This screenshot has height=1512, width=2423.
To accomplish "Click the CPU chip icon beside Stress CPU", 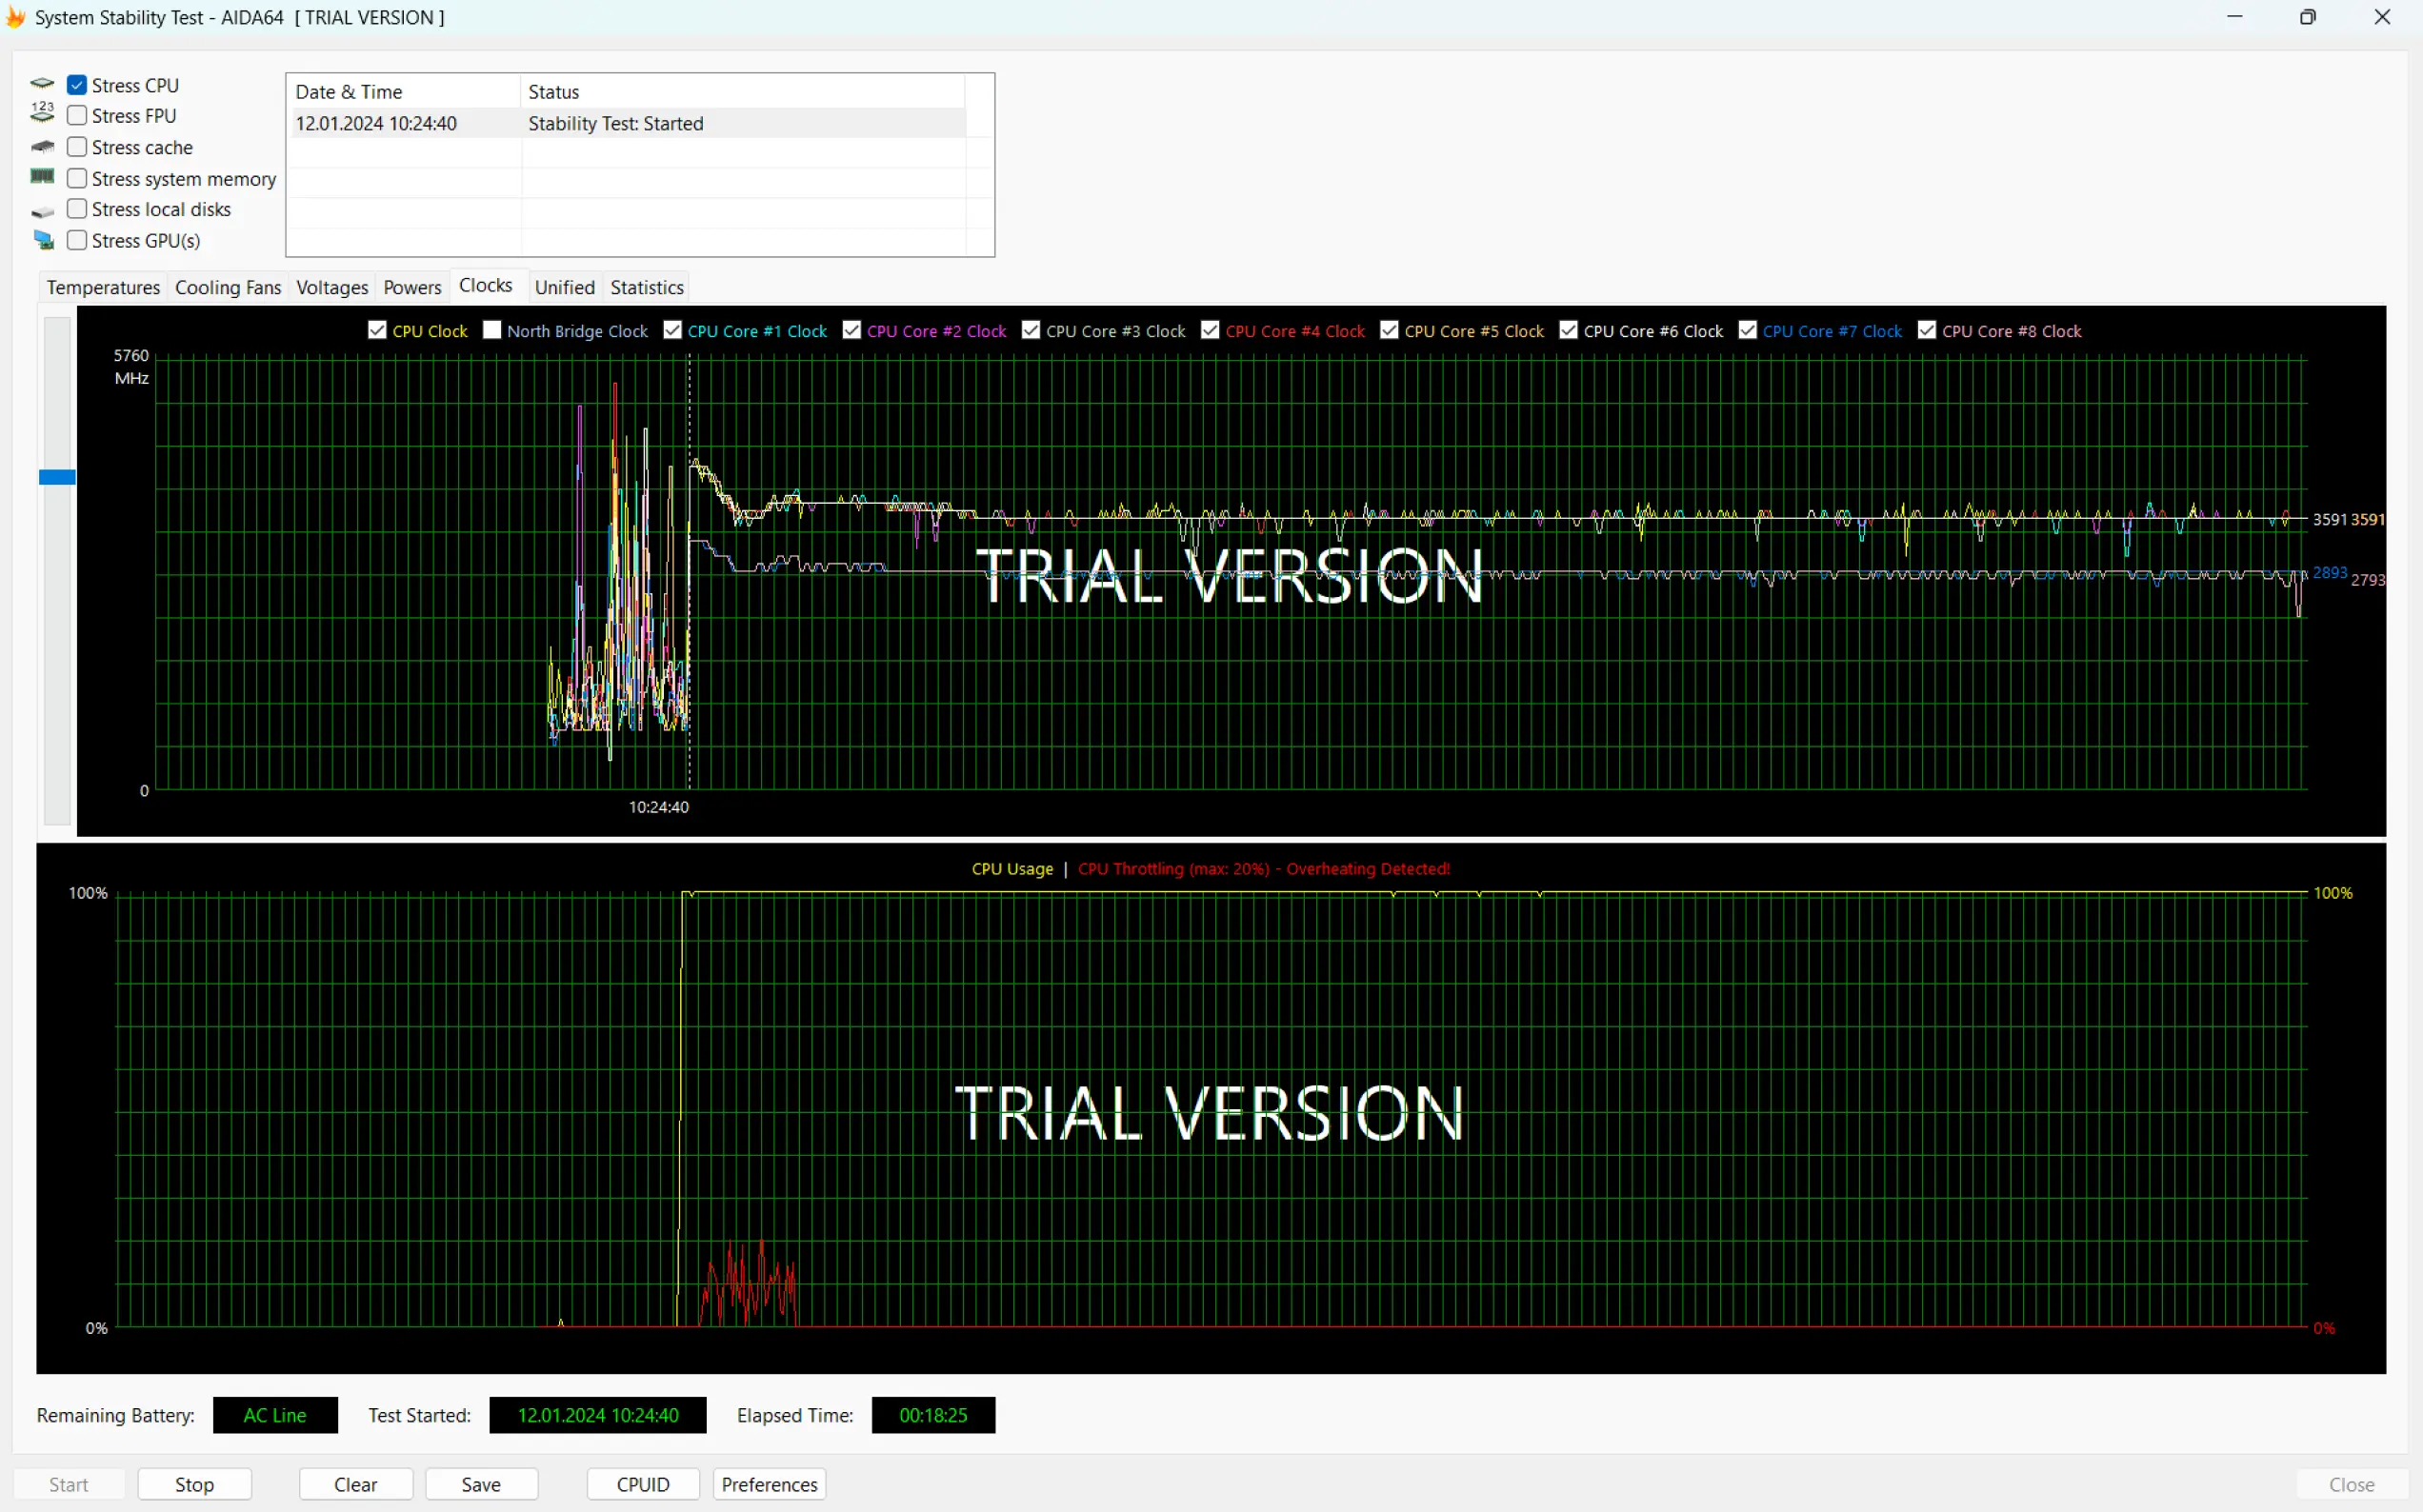I will 42,84.
